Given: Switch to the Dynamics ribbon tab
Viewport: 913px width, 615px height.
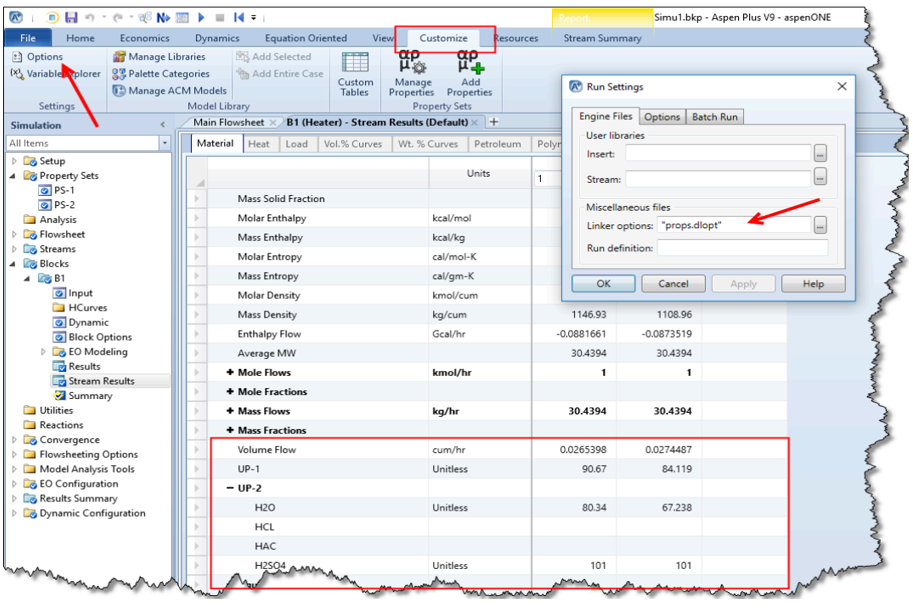Looking at the screenshot, I should pyautogui.click(x=217, y=38).
